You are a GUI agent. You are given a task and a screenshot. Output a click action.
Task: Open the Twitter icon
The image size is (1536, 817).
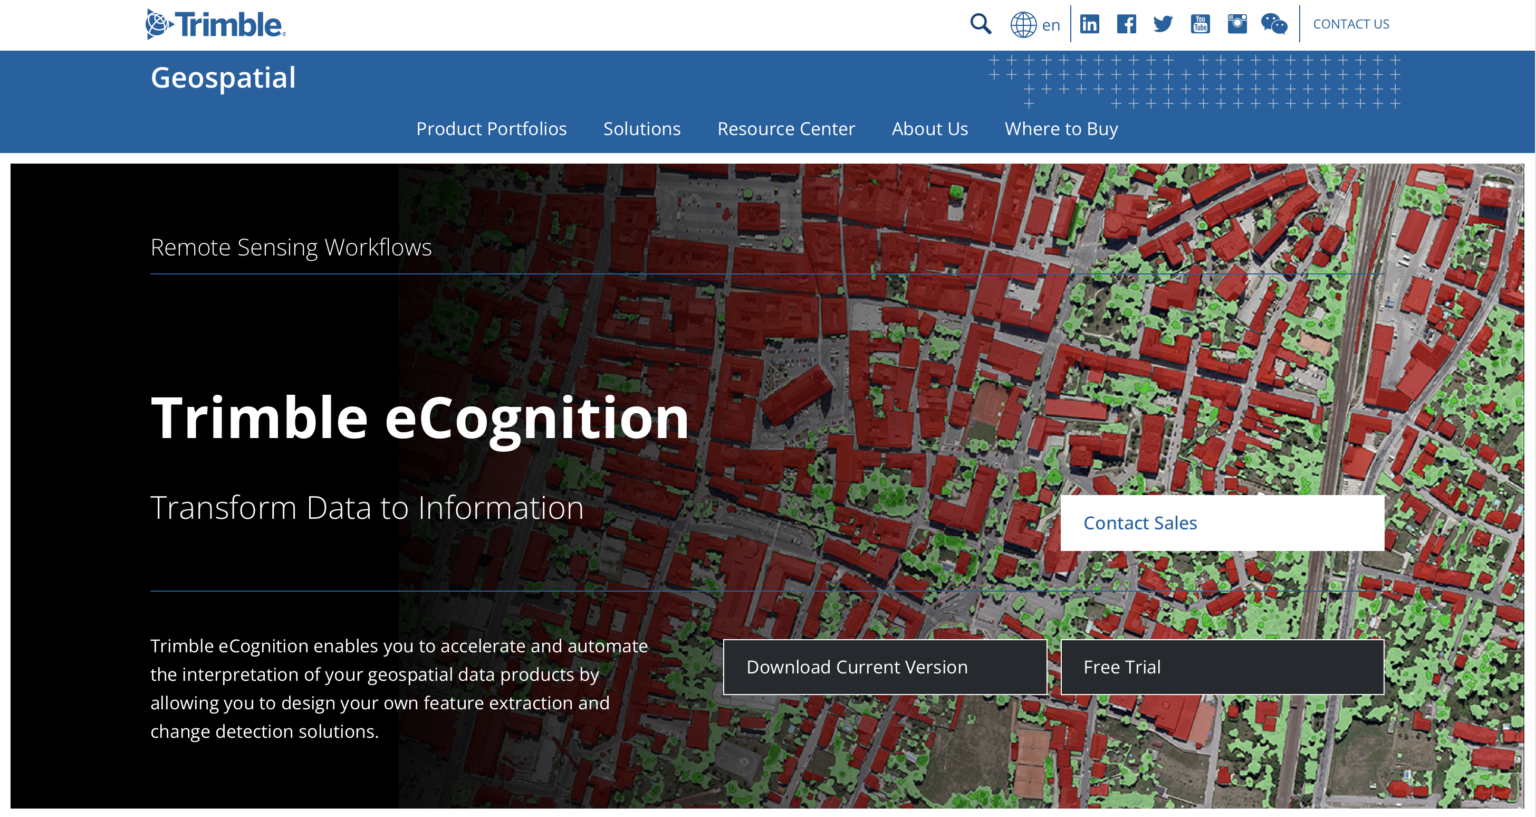tap(1163, 23)
